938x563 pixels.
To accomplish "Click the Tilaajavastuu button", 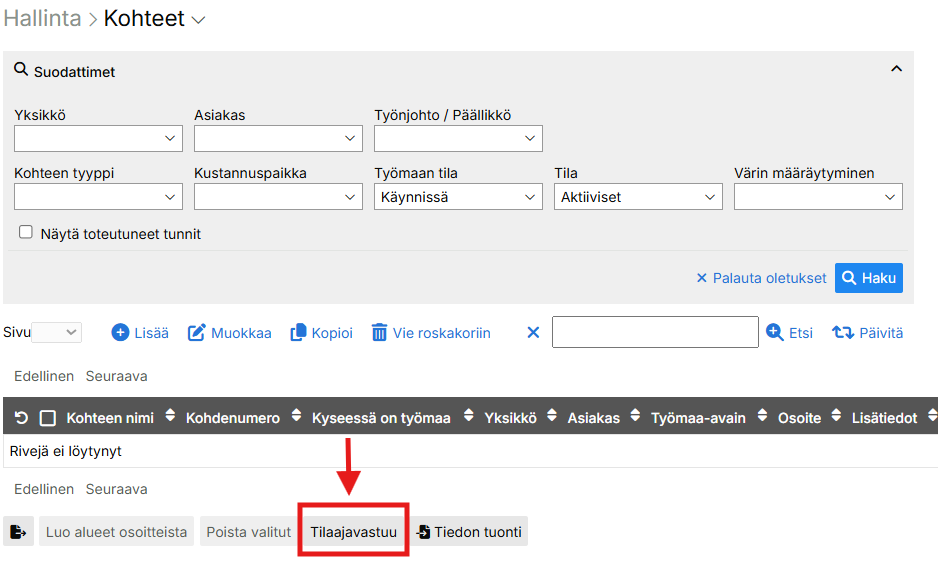I will coord(353,532).
